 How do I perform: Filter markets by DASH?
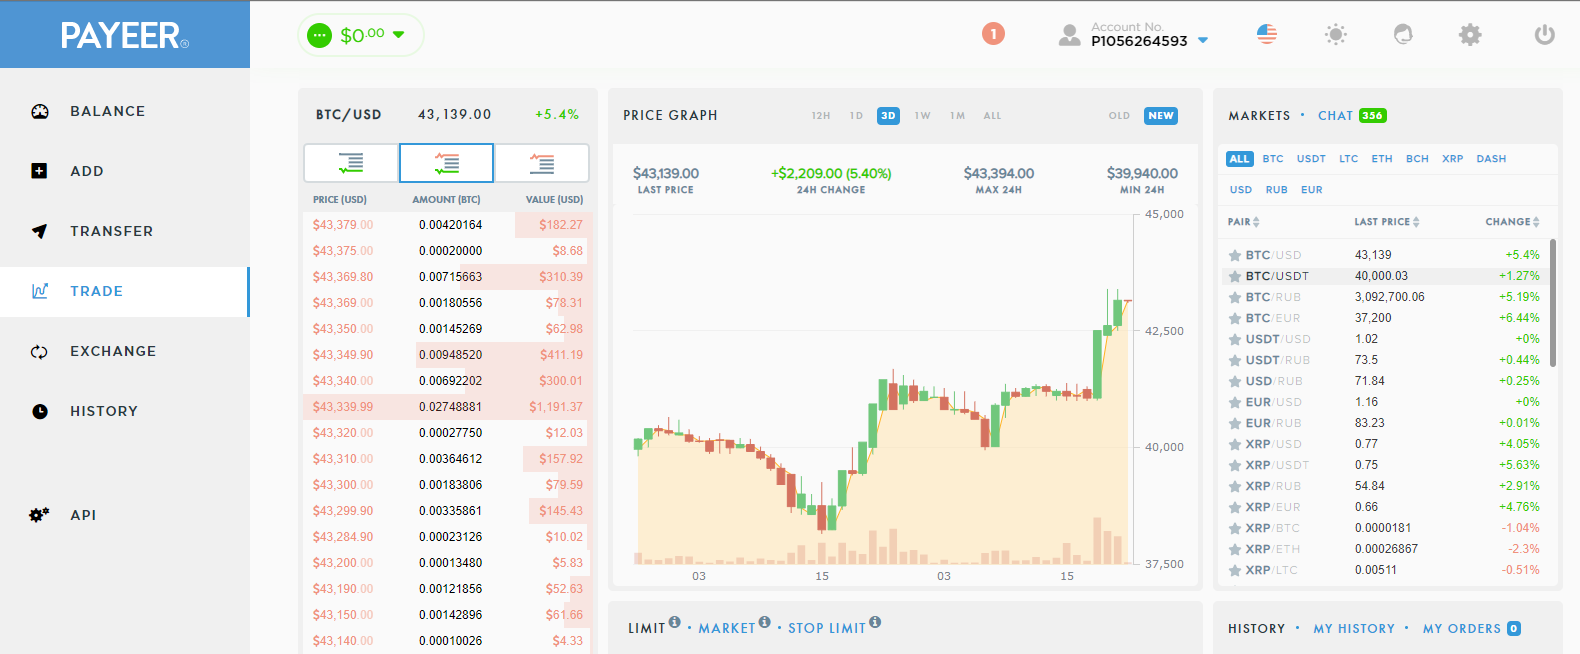(x=1491, y=159)
